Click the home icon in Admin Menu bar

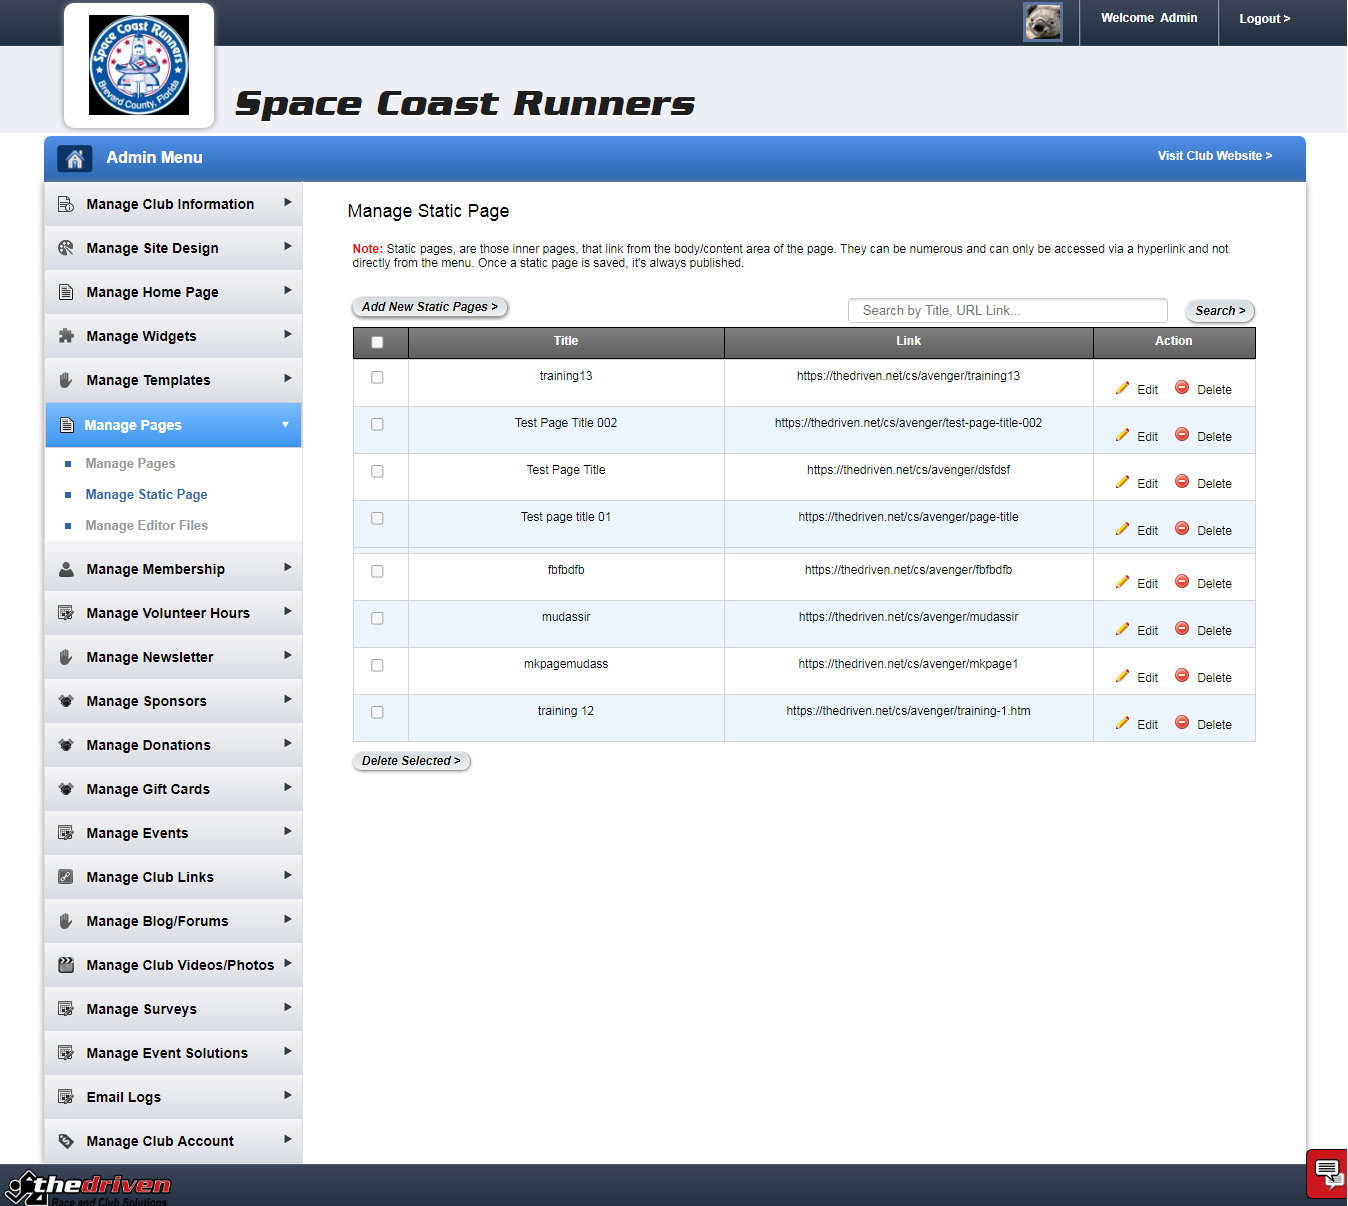[x=74, y=158]
